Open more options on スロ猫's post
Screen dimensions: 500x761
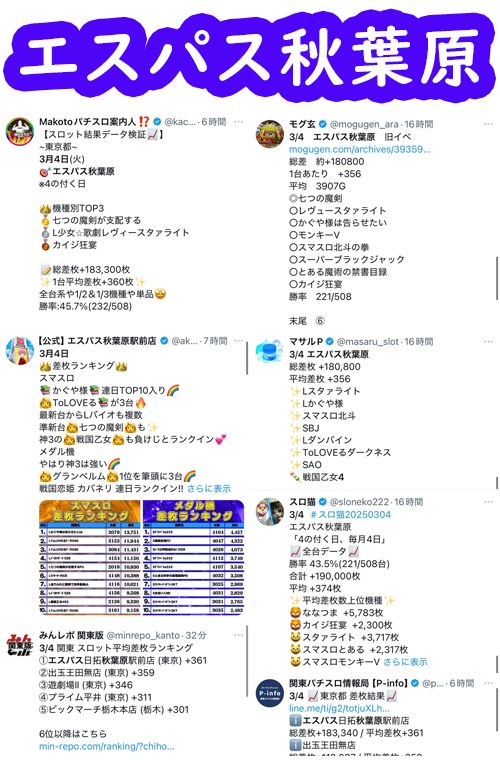coord(488,502)
